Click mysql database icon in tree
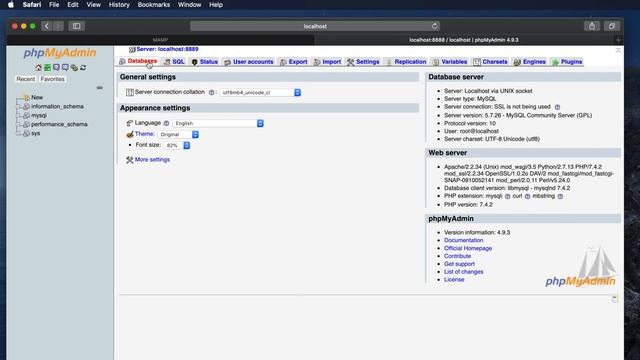 [x=26, y=116]
